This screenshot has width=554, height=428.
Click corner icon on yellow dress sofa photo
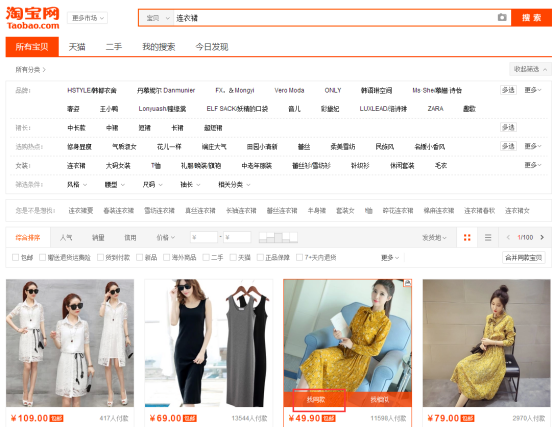click(408, 283)
